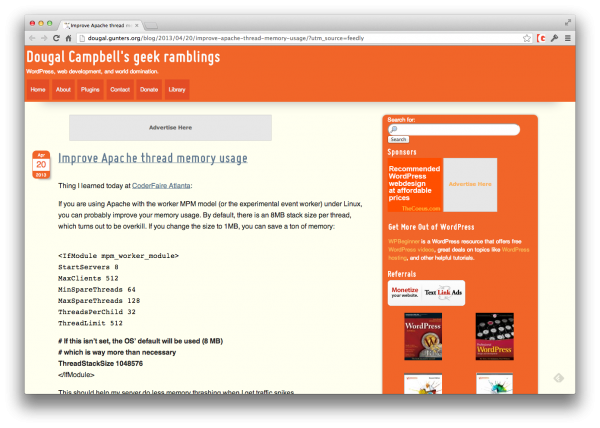Open the Contact navigation item
Image resolution: width=600 pixels, height=428 pixels.
click(x=120, y=90)
